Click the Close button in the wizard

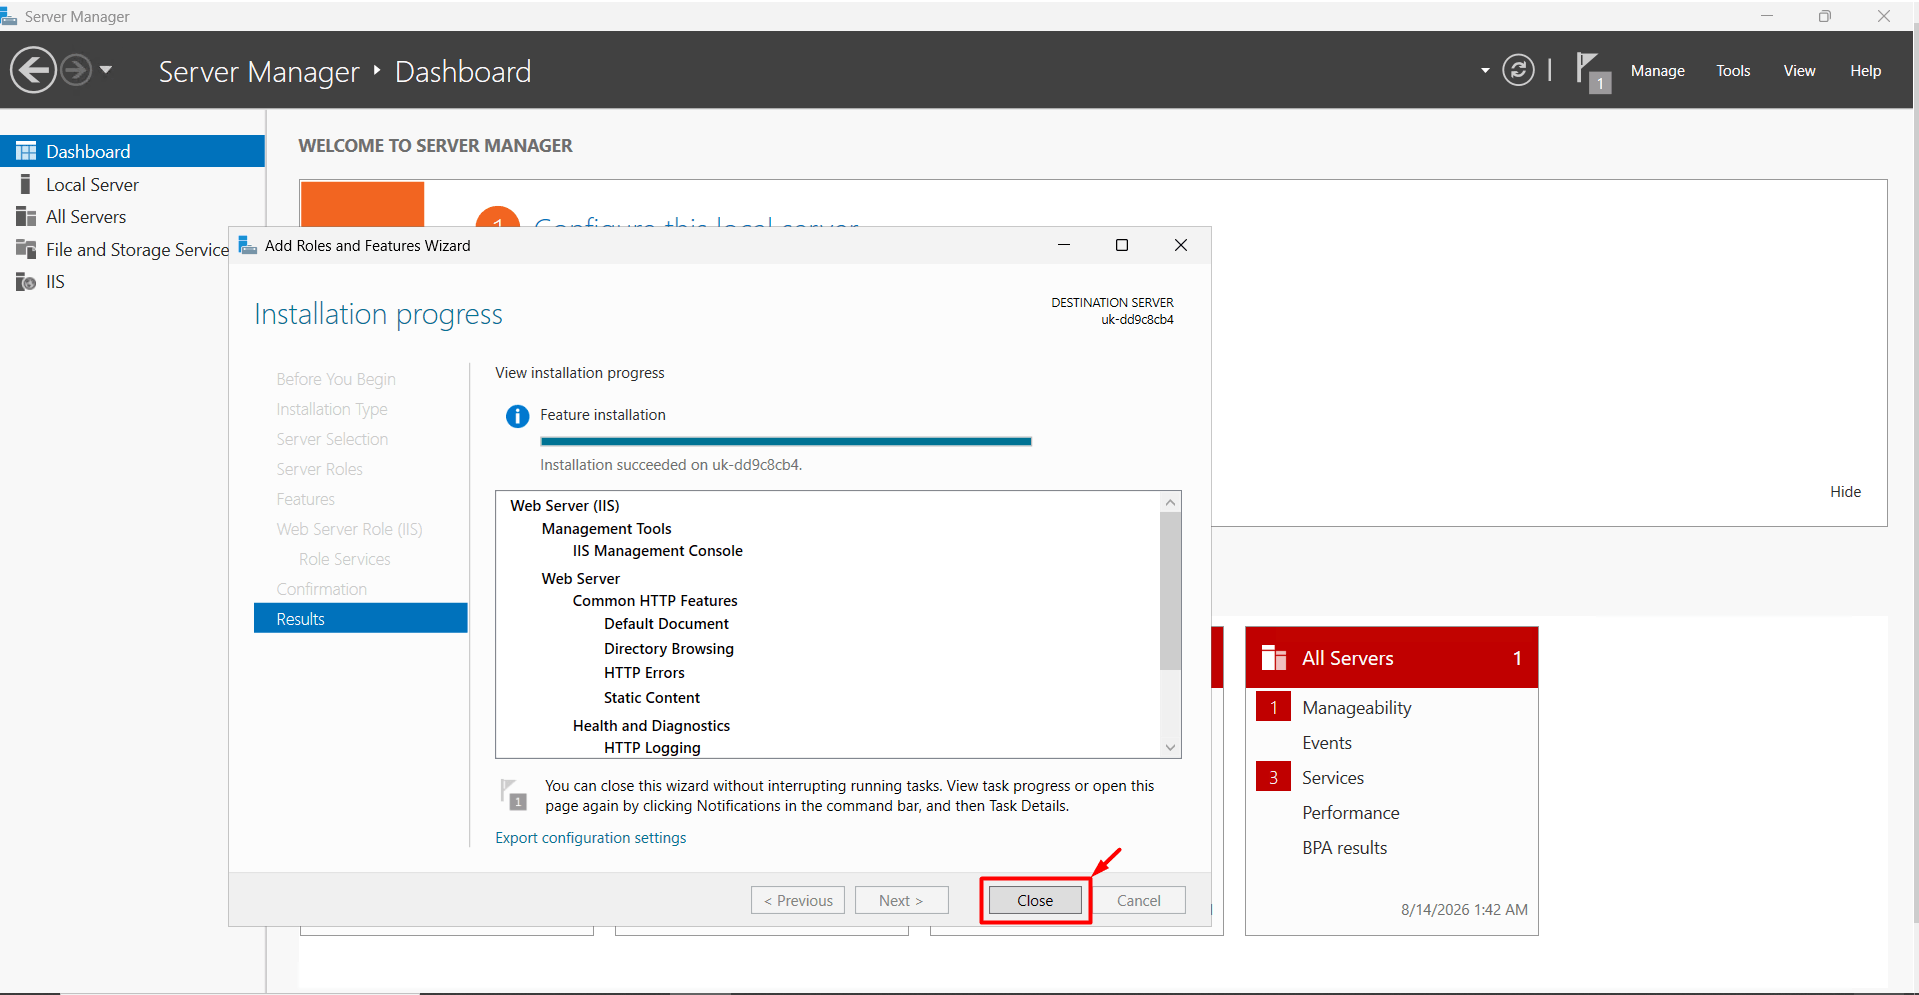point(1035,901)
